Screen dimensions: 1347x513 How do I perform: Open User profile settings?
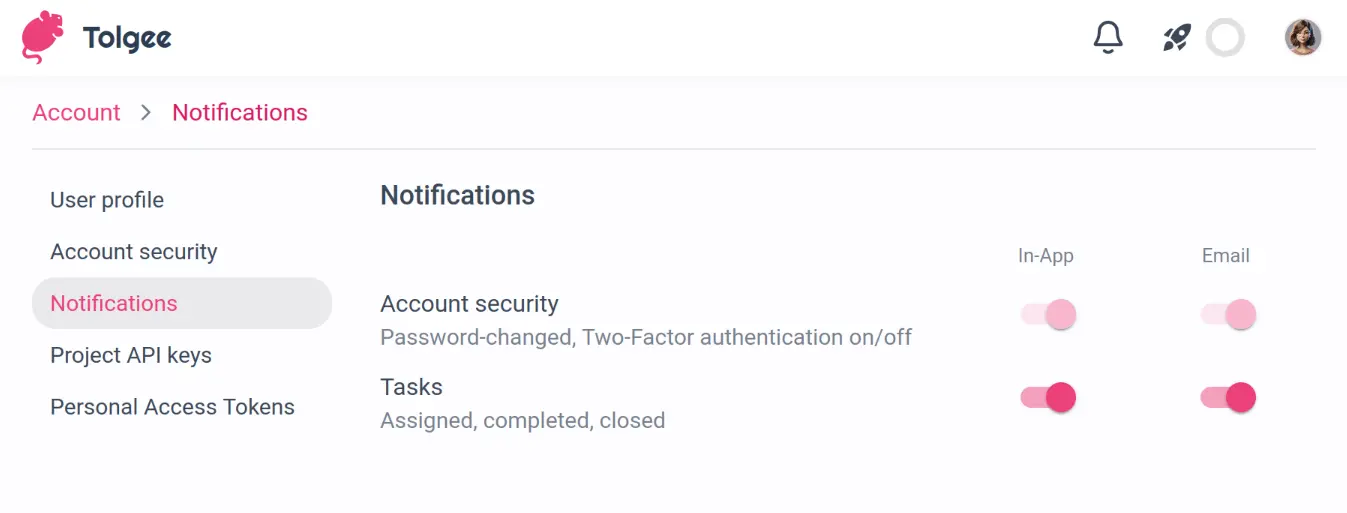pos(107,200)
